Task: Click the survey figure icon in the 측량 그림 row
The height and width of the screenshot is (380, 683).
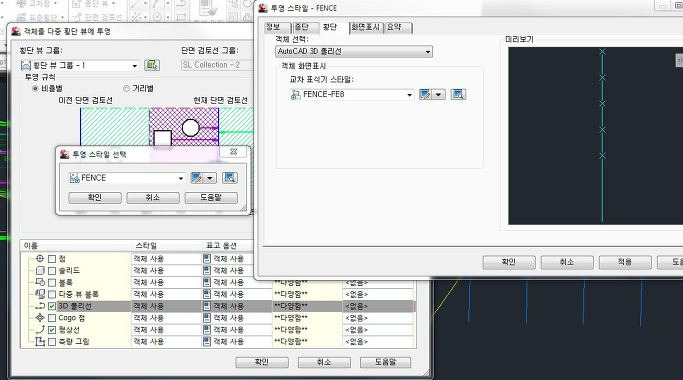Action: tap(40, 341)
